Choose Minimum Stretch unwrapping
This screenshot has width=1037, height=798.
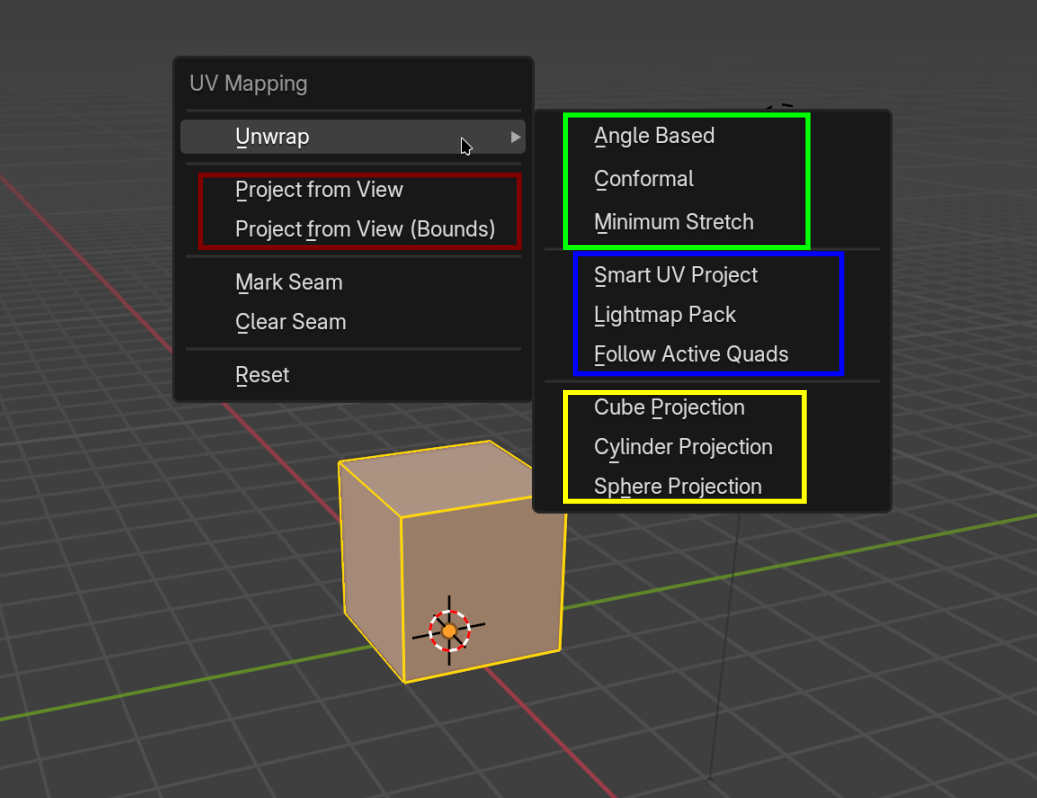pos(673,222)
